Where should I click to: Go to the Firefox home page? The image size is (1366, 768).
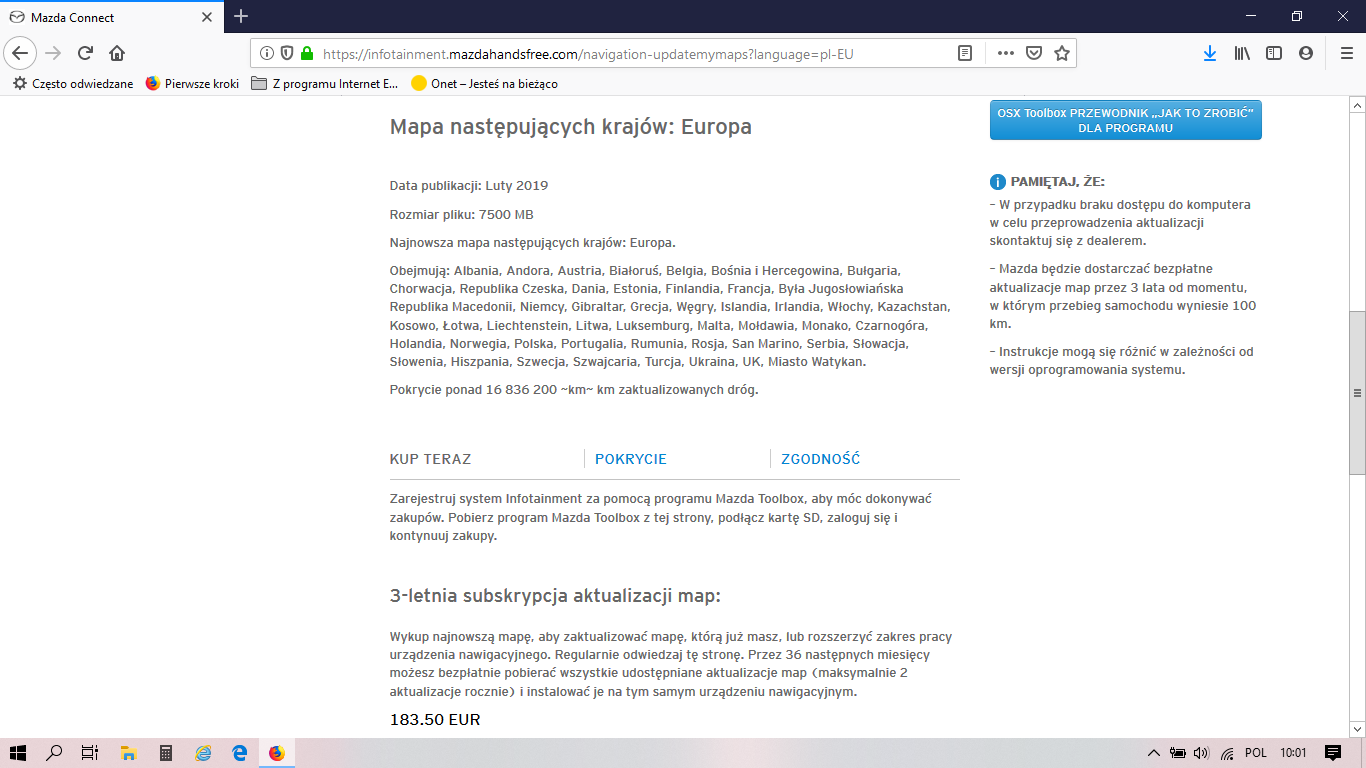click(x=117, y=53)
